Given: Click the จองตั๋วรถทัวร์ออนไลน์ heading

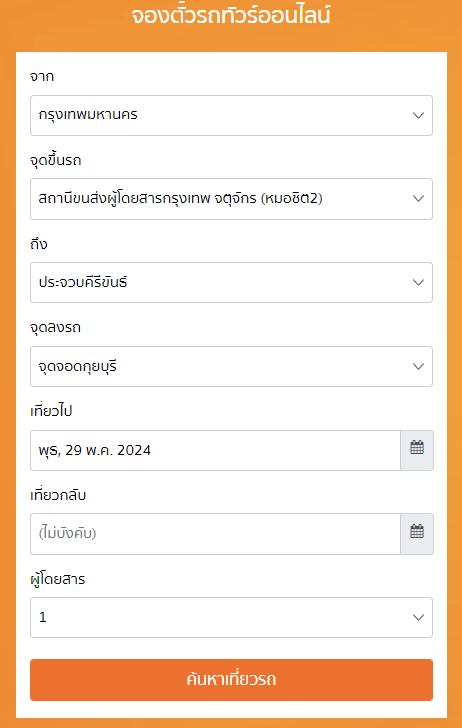Looking at the screenshot, I should coord(231,16).
